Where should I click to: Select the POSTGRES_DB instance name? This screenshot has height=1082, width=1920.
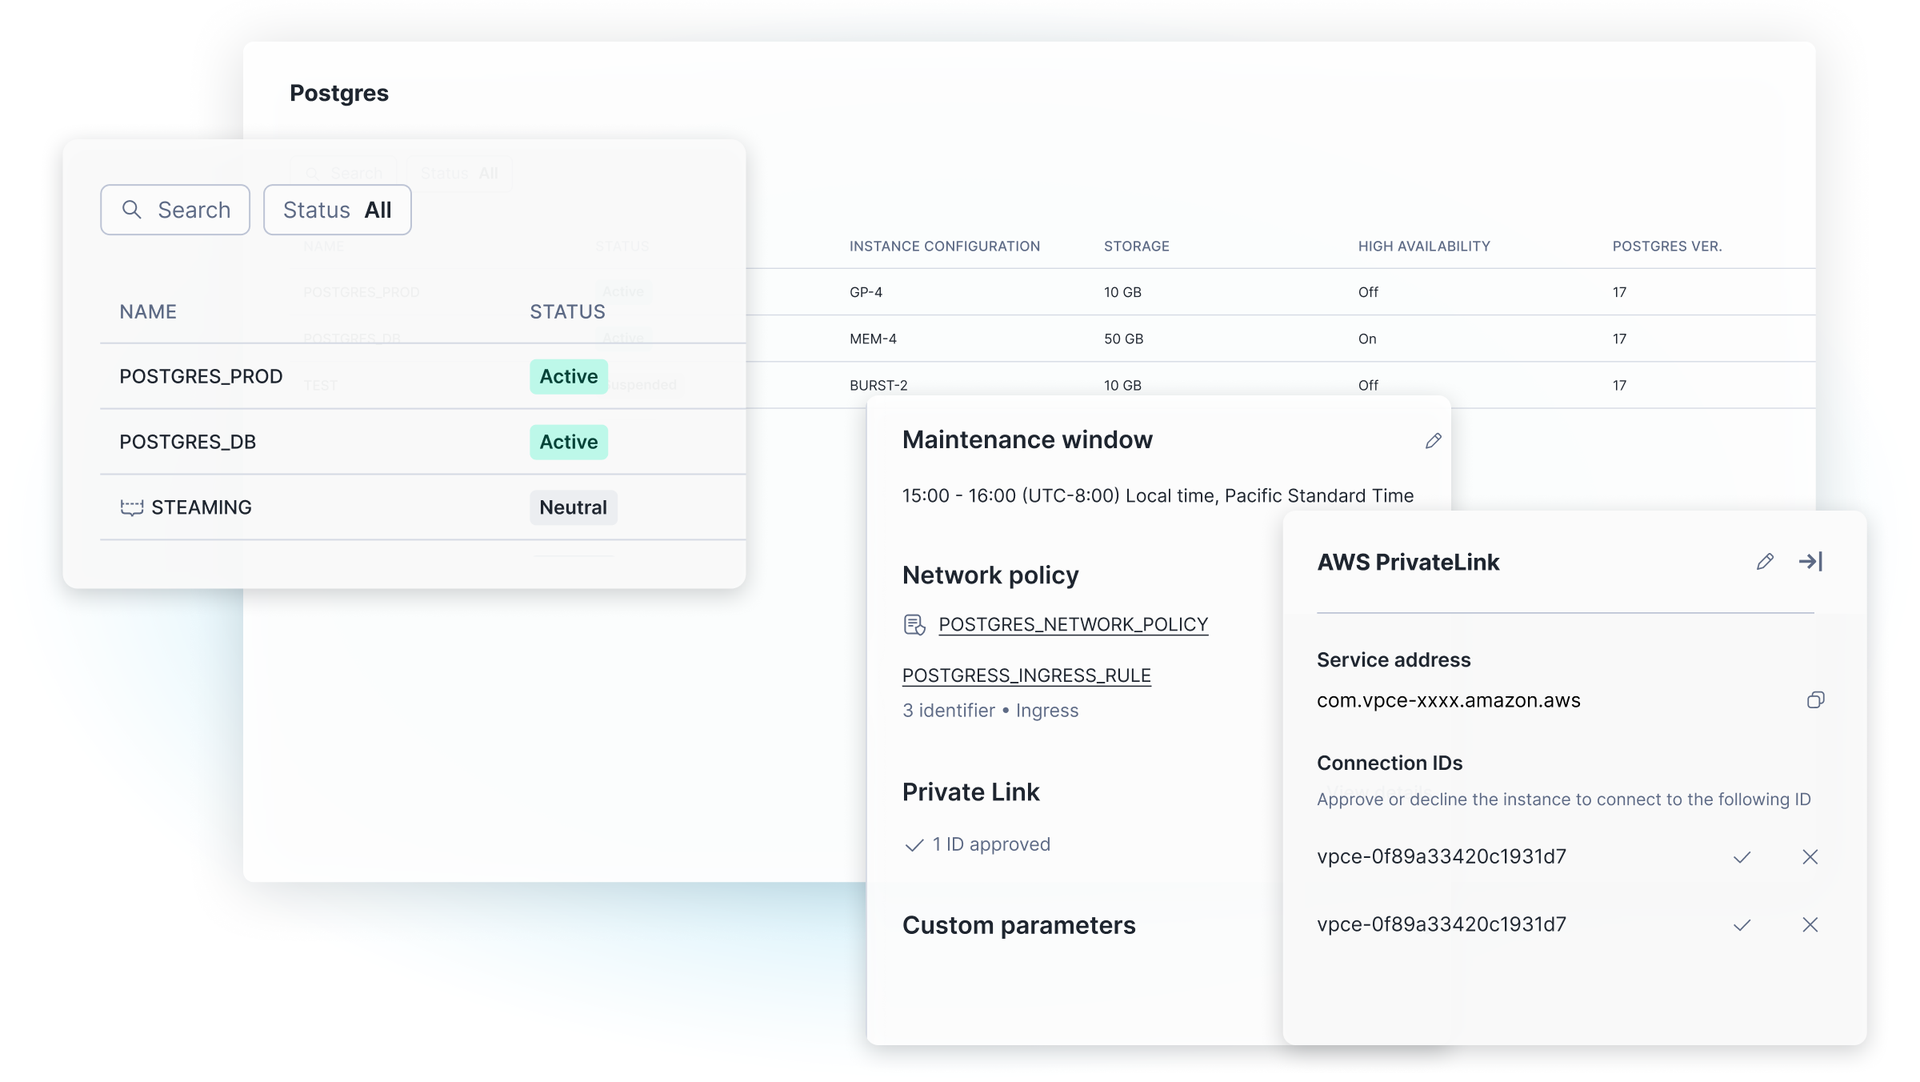pos(188,442)
